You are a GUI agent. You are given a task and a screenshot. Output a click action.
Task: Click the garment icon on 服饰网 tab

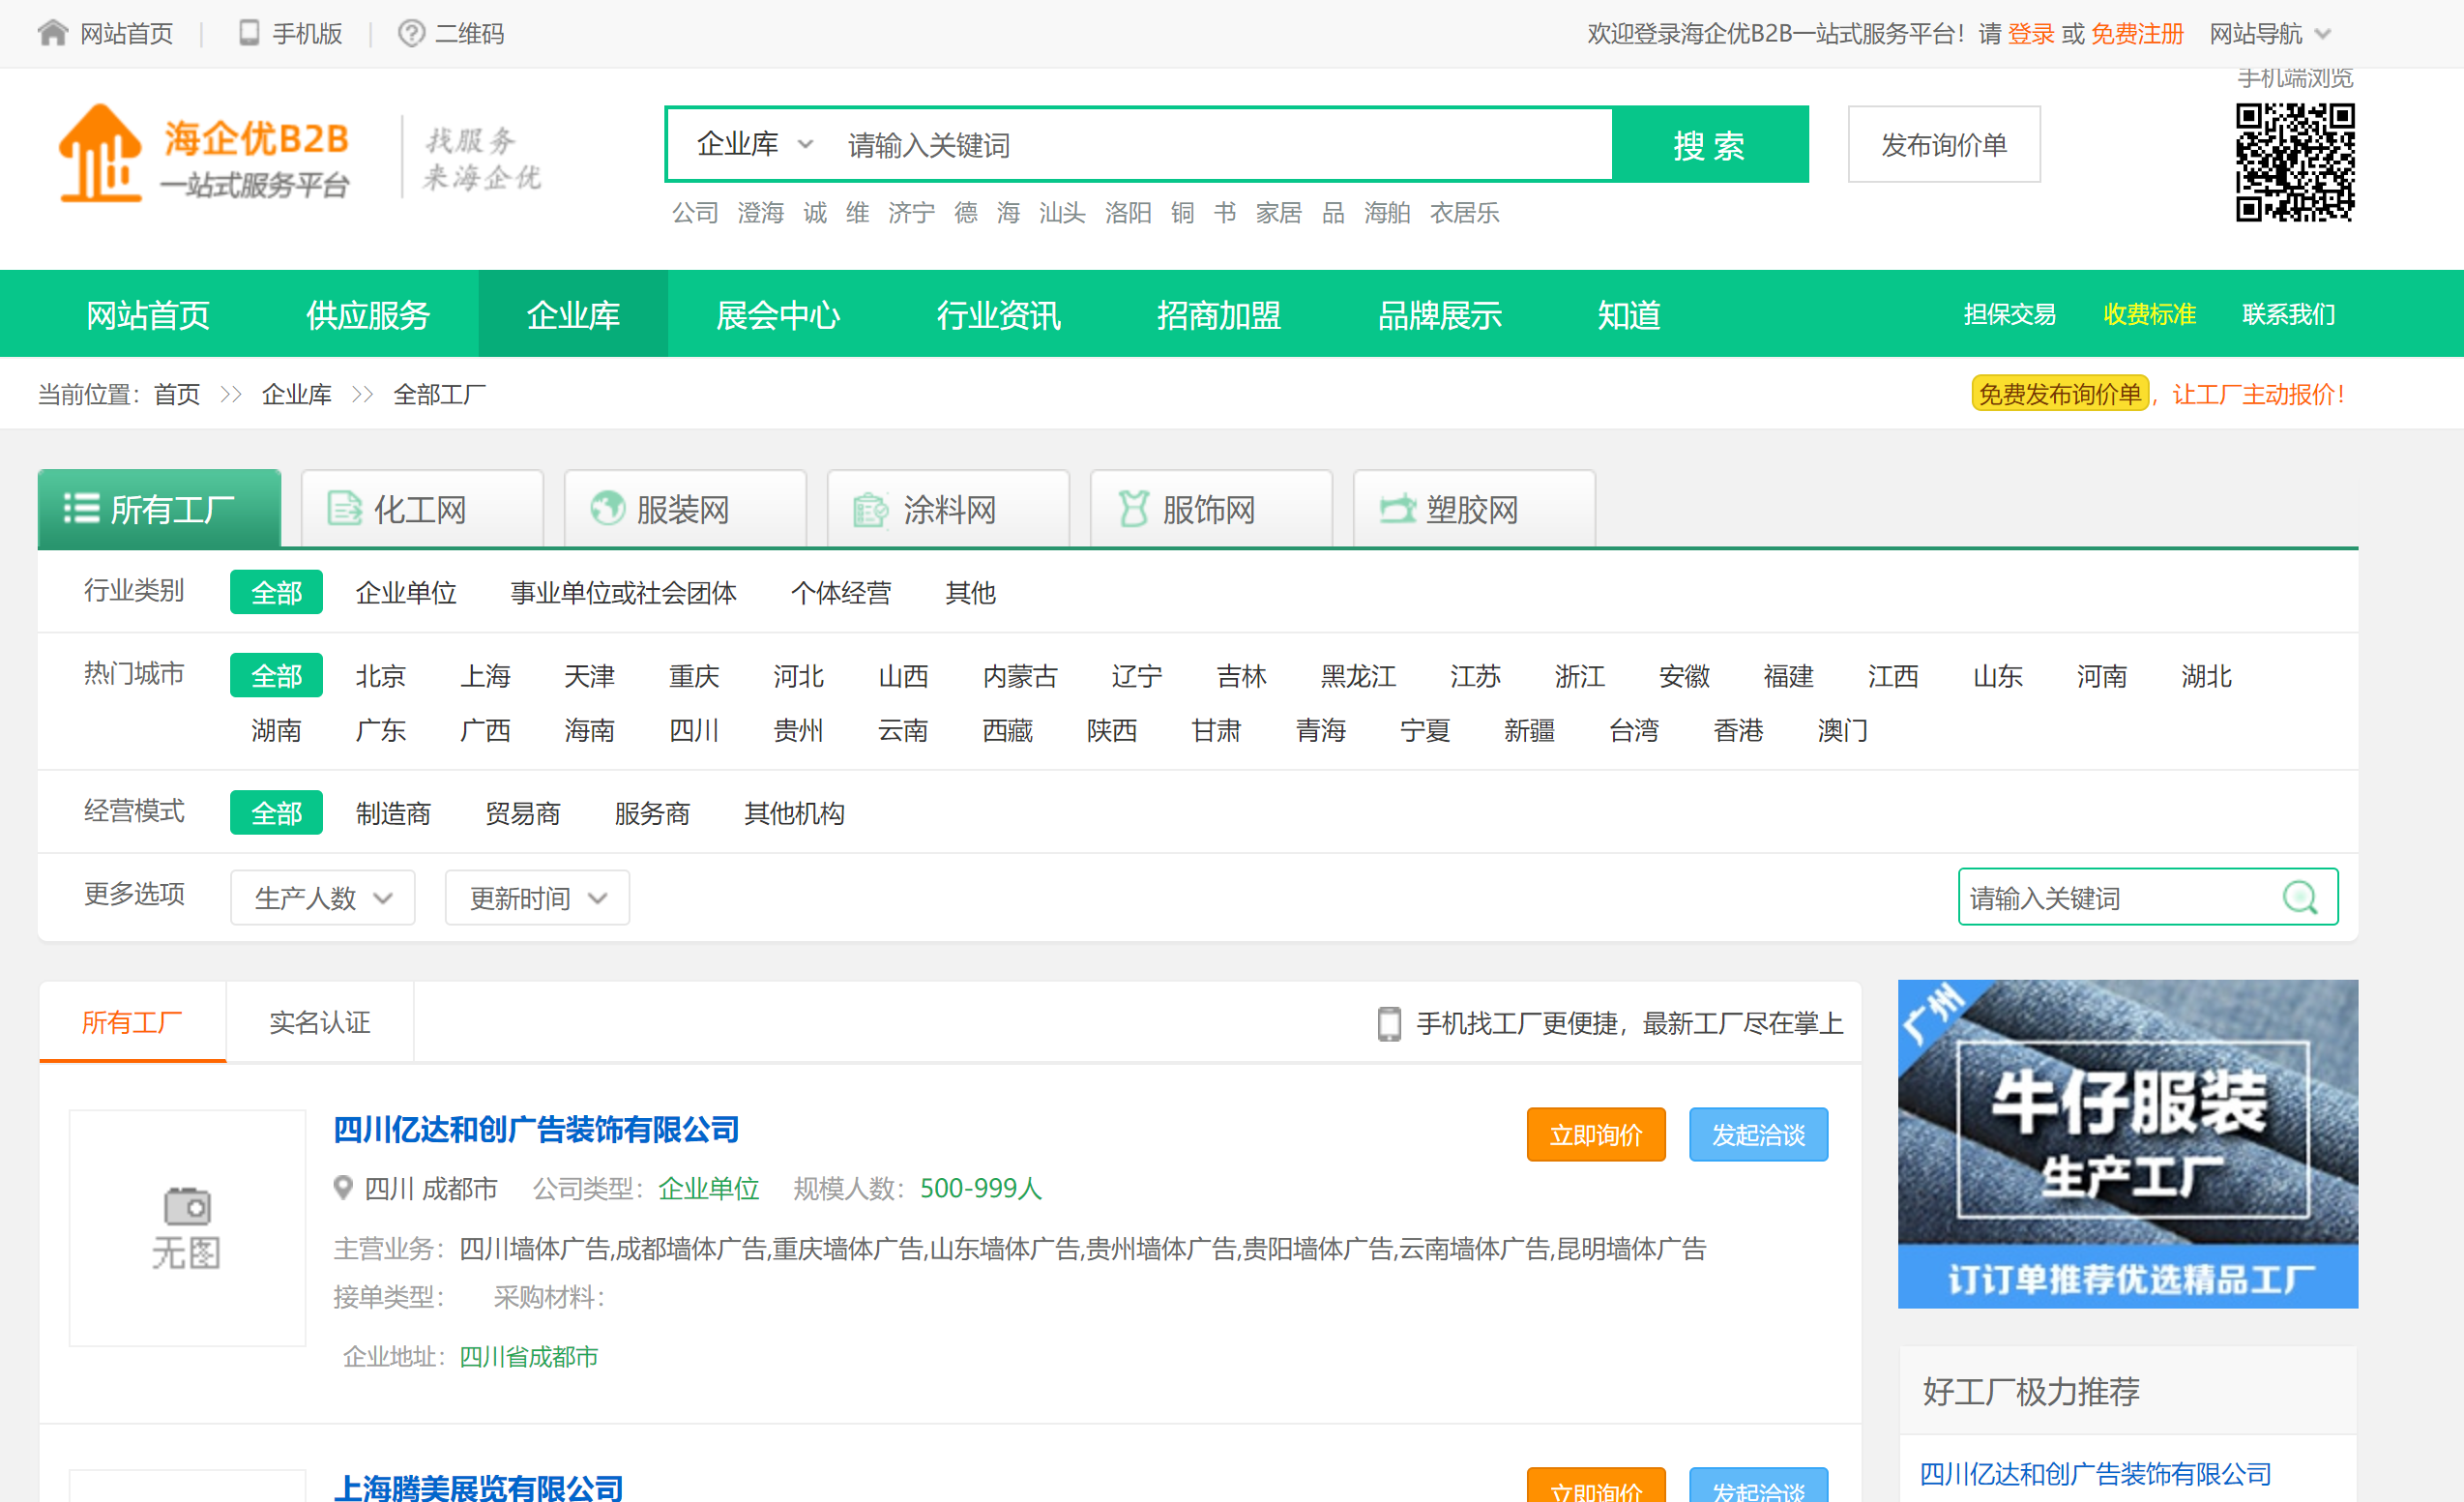click(x=1133, y=508)
